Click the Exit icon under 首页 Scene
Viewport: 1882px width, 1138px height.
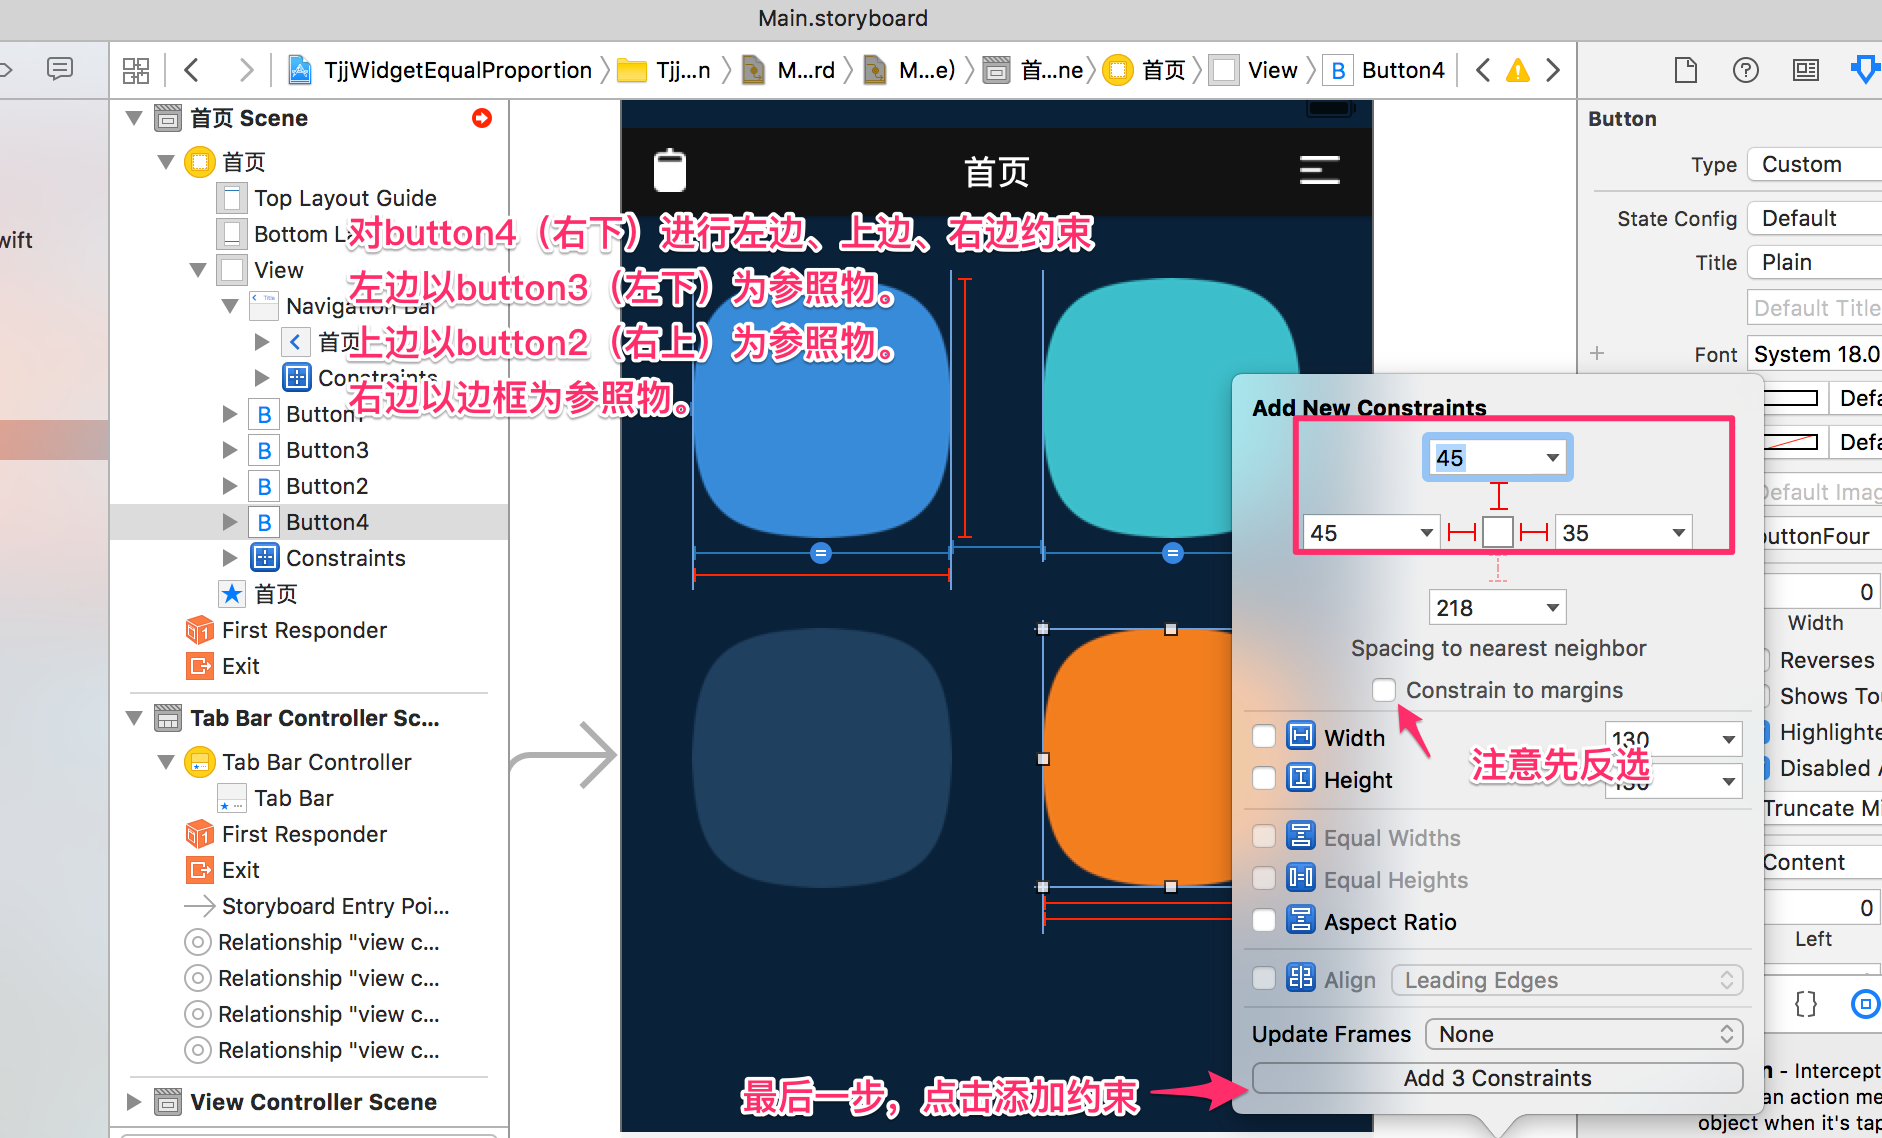200,666
